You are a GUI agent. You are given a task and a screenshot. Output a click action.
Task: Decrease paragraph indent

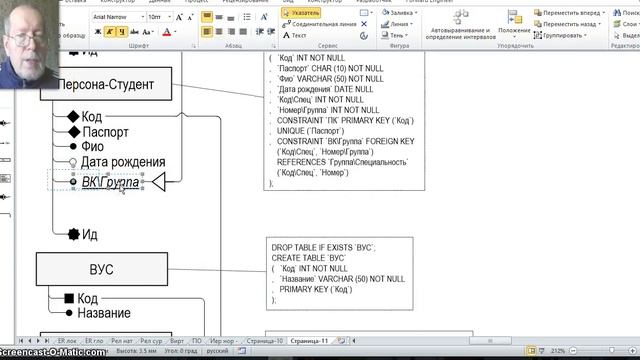(260, 31)
